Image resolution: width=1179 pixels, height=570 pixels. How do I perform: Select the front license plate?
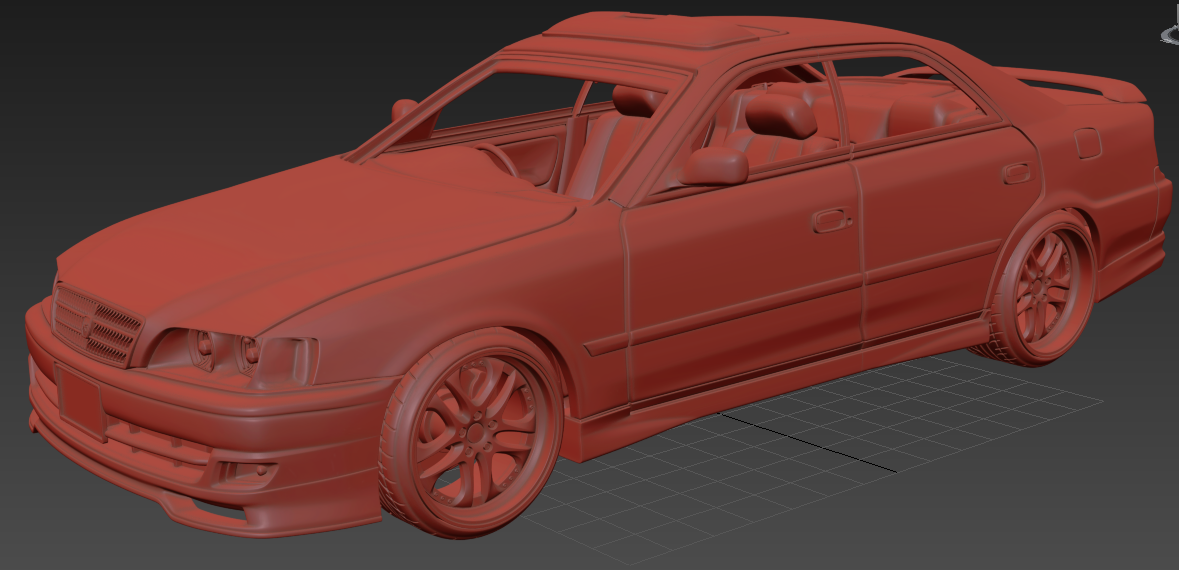tap(80, 398)
